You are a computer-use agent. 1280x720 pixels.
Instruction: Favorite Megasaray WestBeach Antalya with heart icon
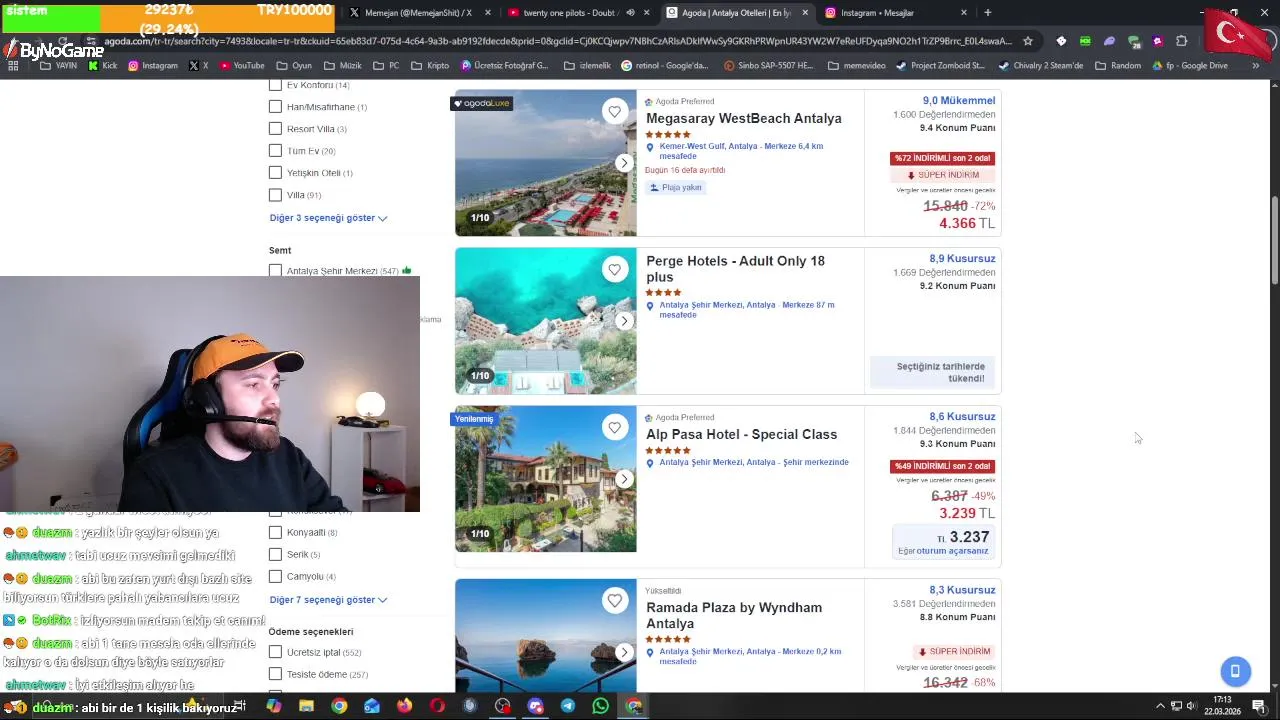tap(615, 112)
